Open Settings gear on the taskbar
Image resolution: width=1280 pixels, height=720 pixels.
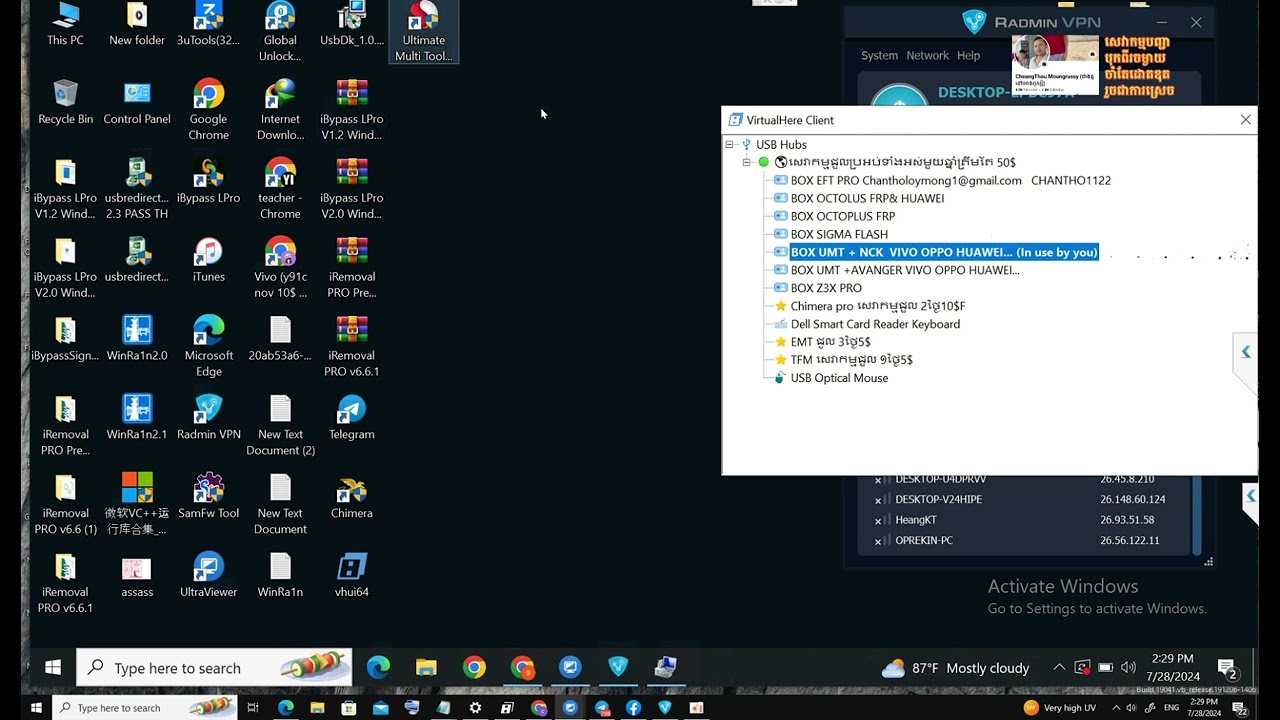click(475, 708)
